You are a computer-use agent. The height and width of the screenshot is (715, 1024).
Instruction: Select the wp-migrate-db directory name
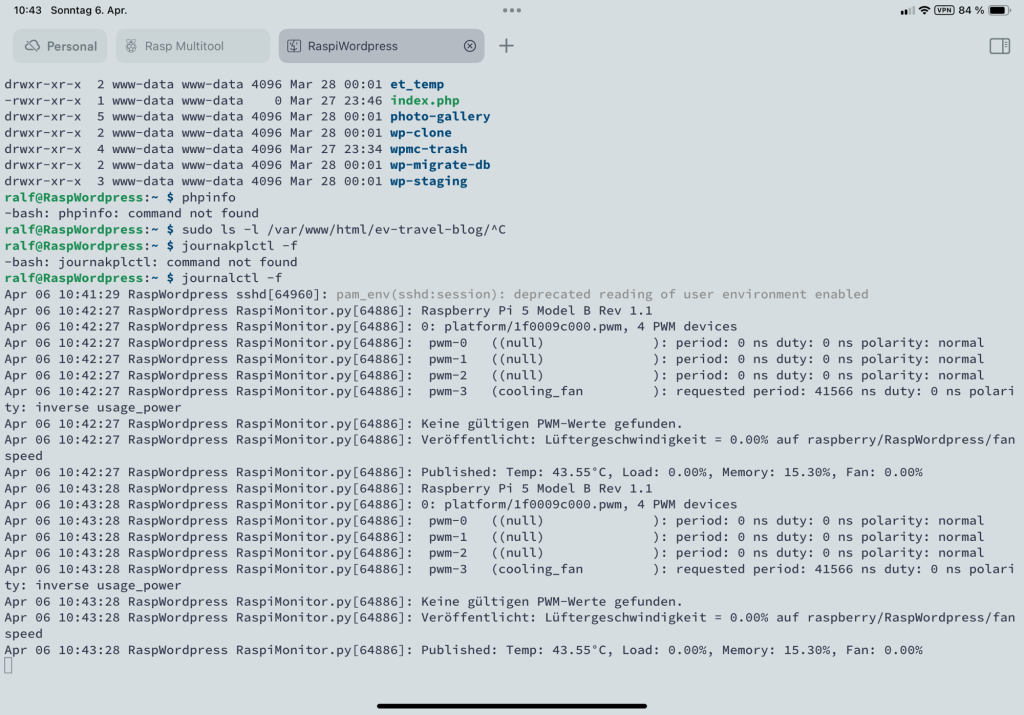(x=440, y=165)
